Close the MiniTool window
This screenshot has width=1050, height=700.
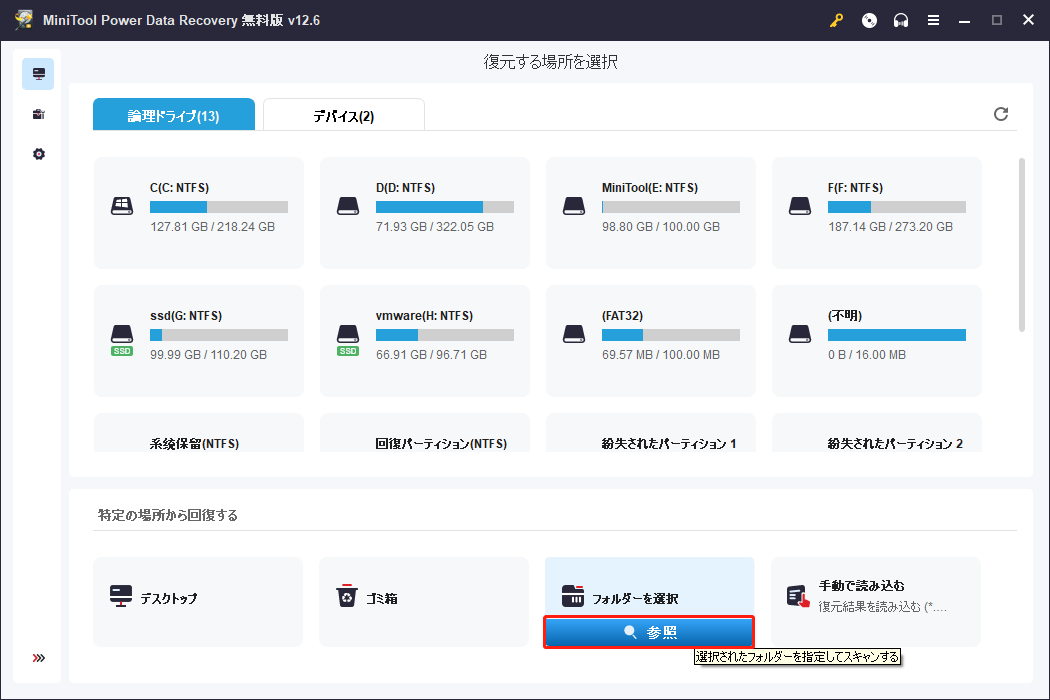(x=1029, y=20)
